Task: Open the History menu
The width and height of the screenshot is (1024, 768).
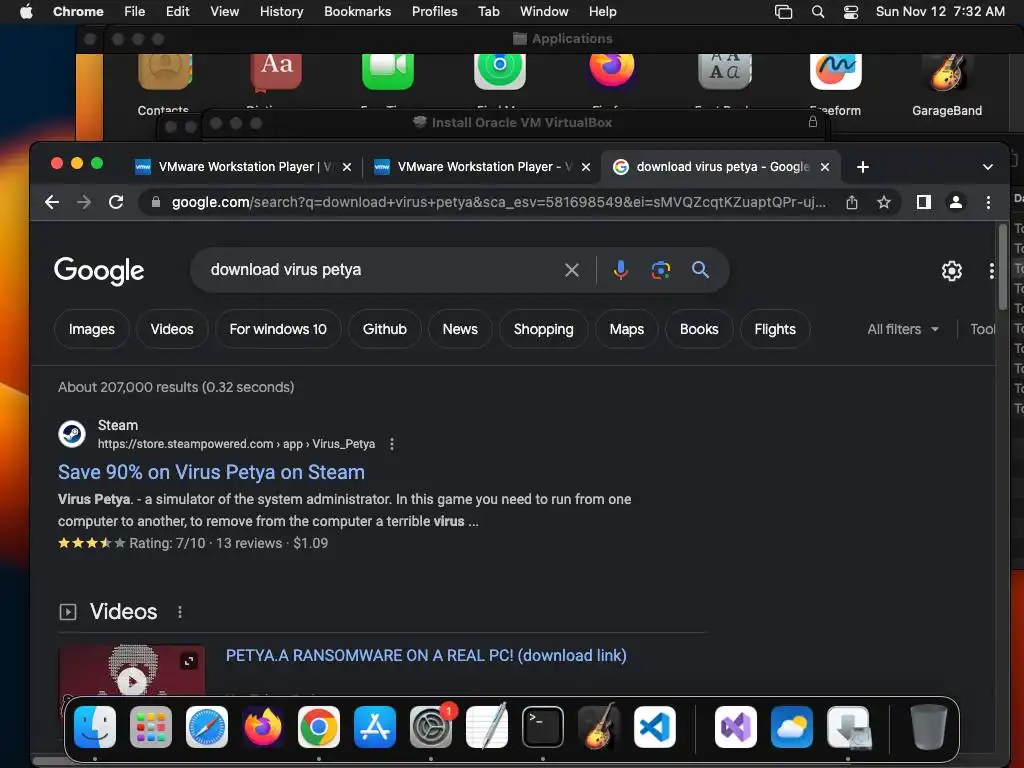Action: (x=281, y=12)
